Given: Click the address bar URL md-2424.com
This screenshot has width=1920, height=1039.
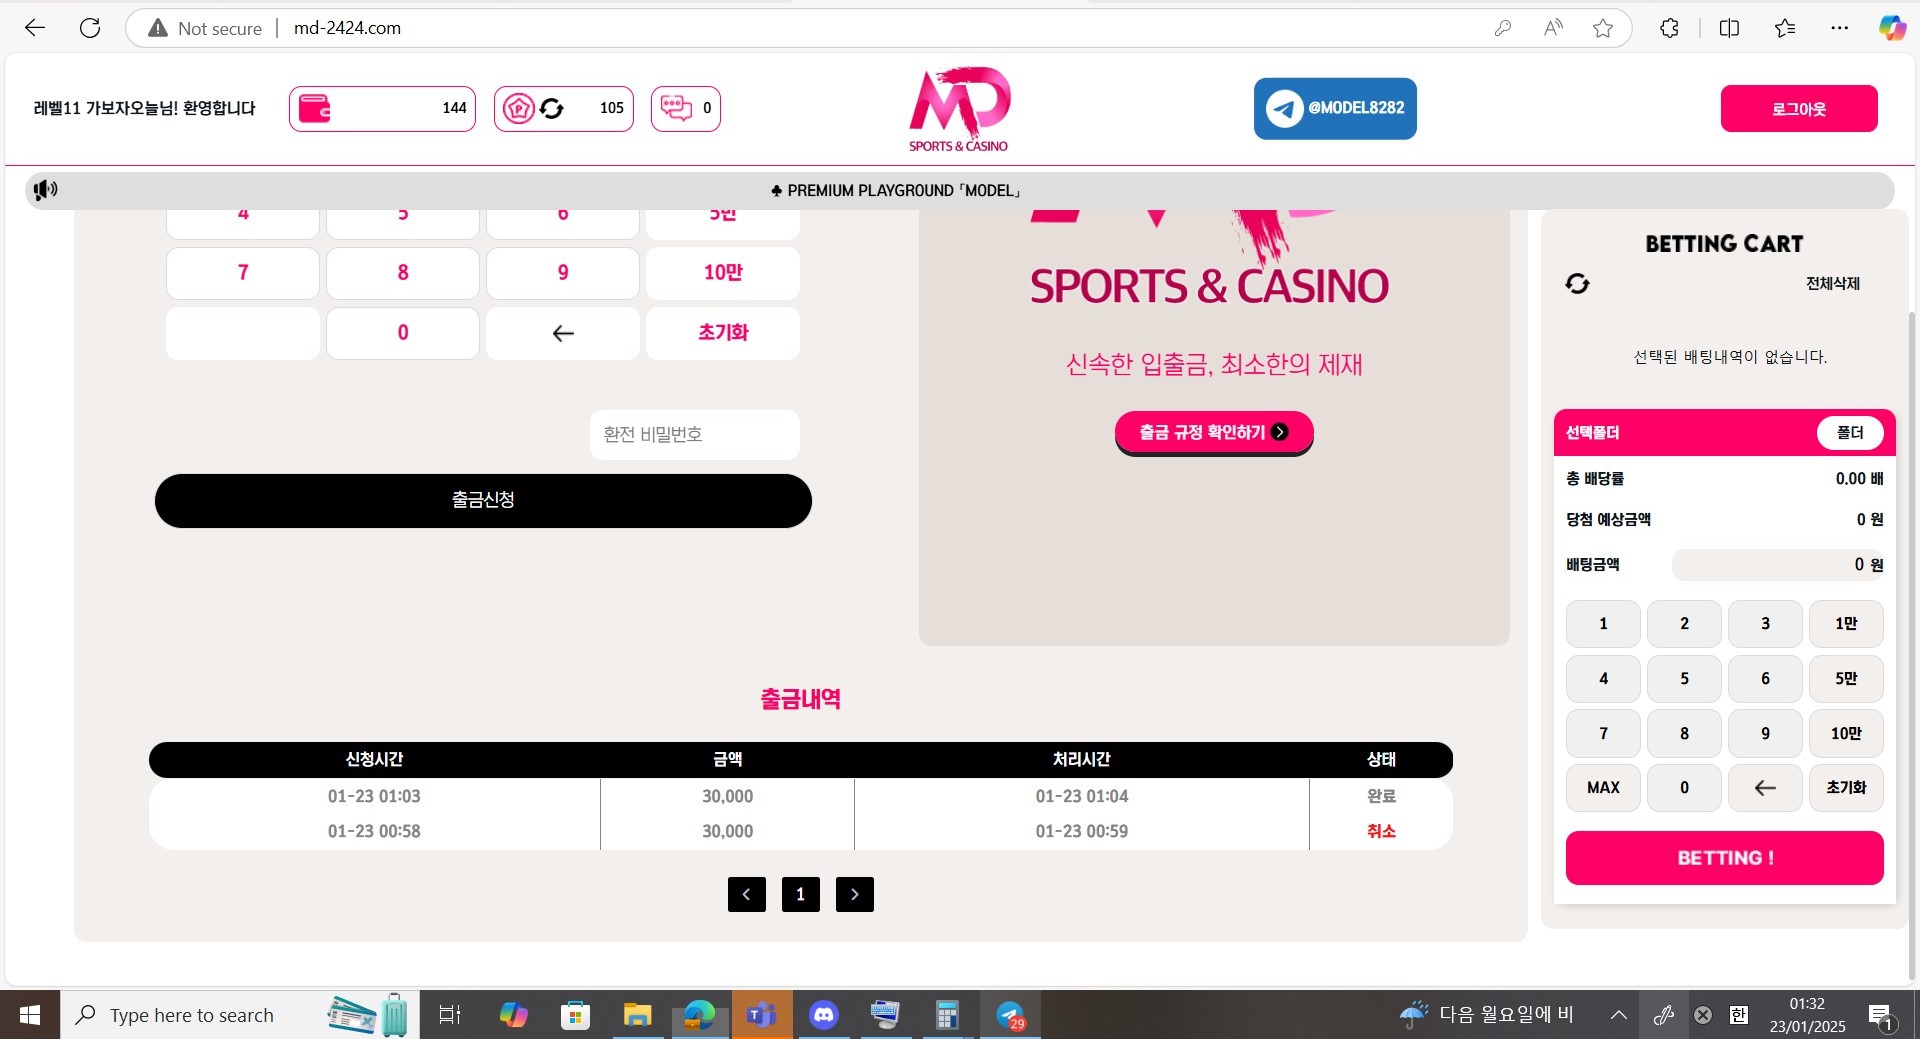Looking at the screenshot, I should coord(347,28).
